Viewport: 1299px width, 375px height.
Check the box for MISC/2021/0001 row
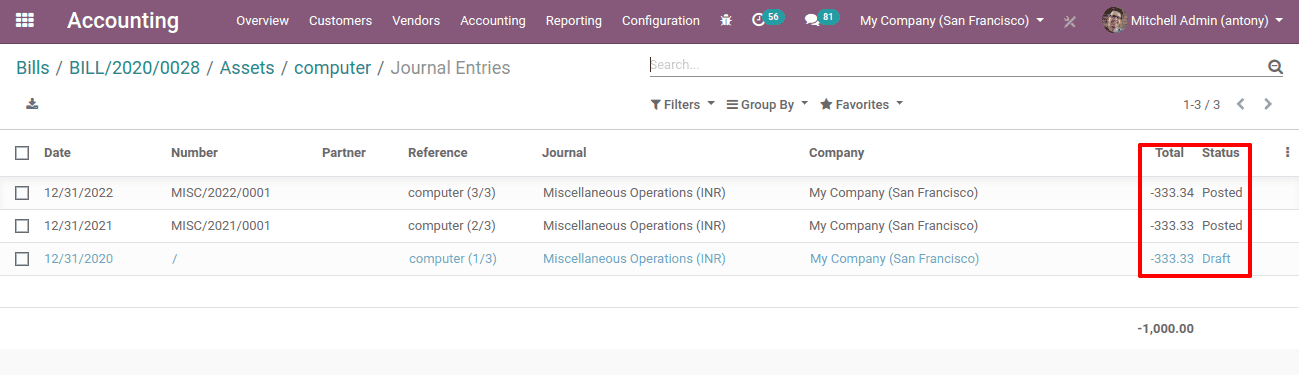tap(22, 226)
